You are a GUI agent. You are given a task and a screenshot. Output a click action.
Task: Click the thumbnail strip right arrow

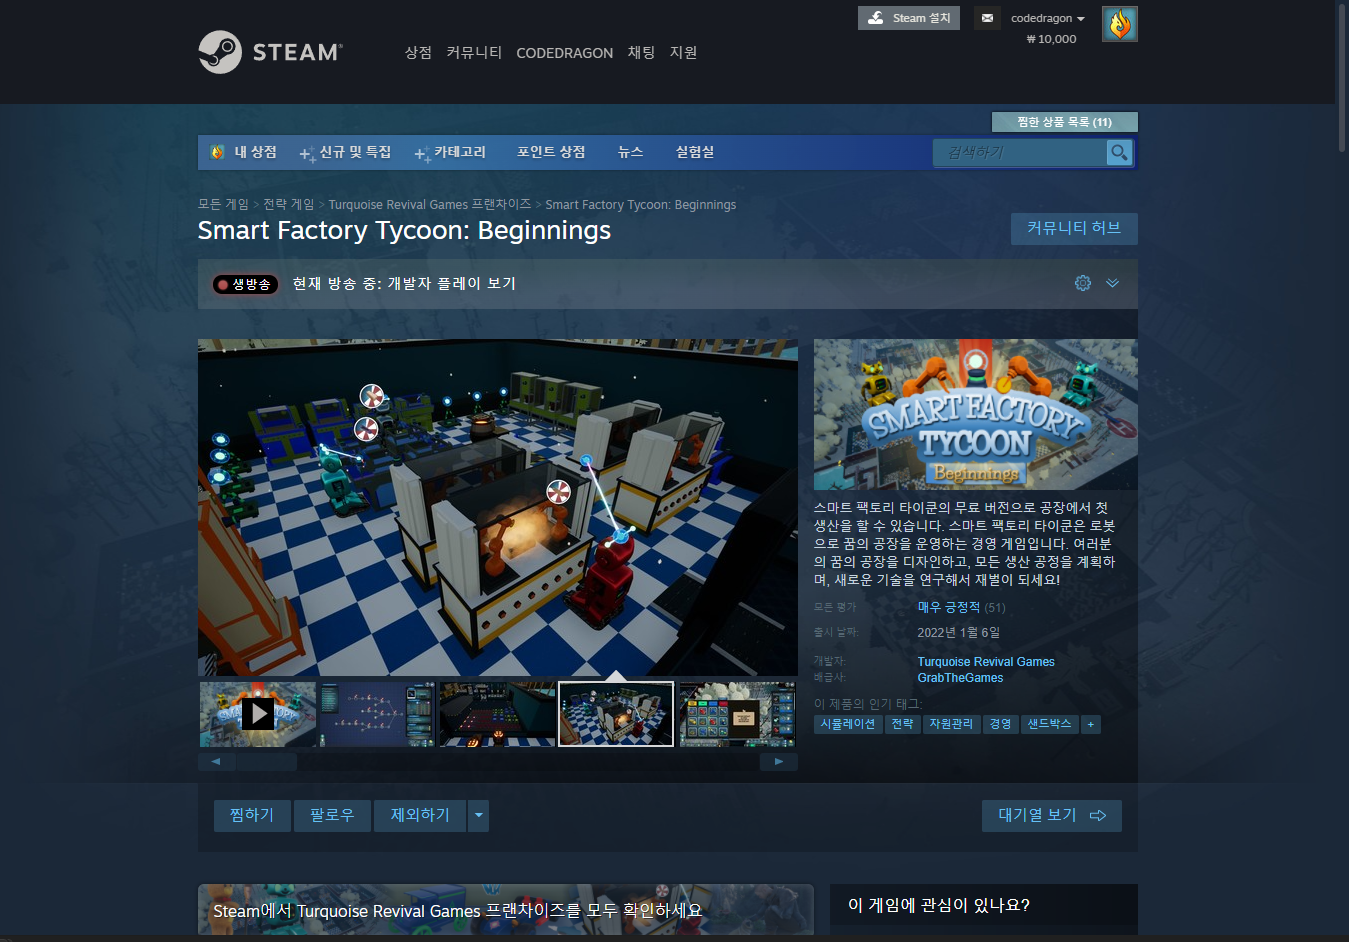pos(779,761)
